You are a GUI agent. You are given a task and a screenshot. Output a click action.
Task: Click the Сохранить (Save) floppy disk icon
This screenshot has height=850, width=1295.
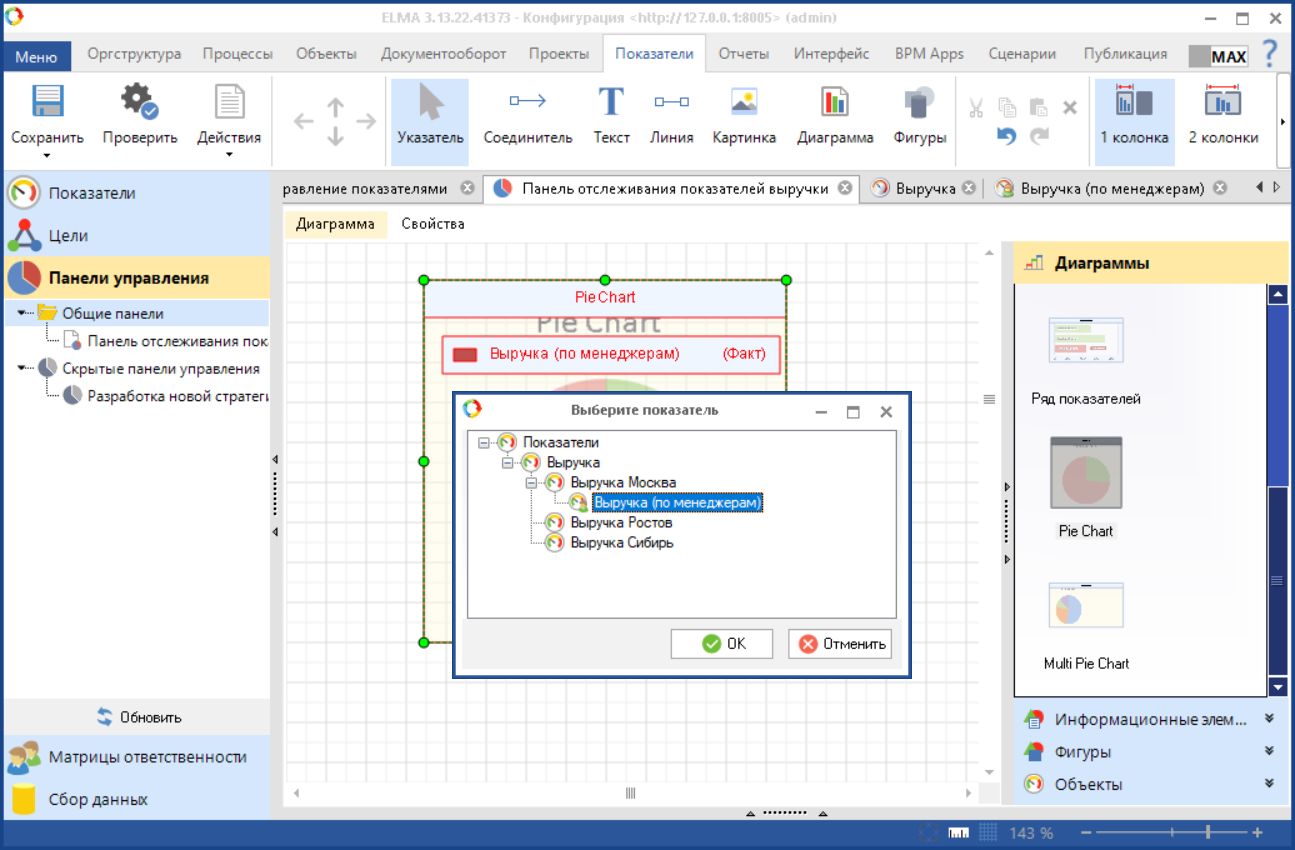[47, 102]
